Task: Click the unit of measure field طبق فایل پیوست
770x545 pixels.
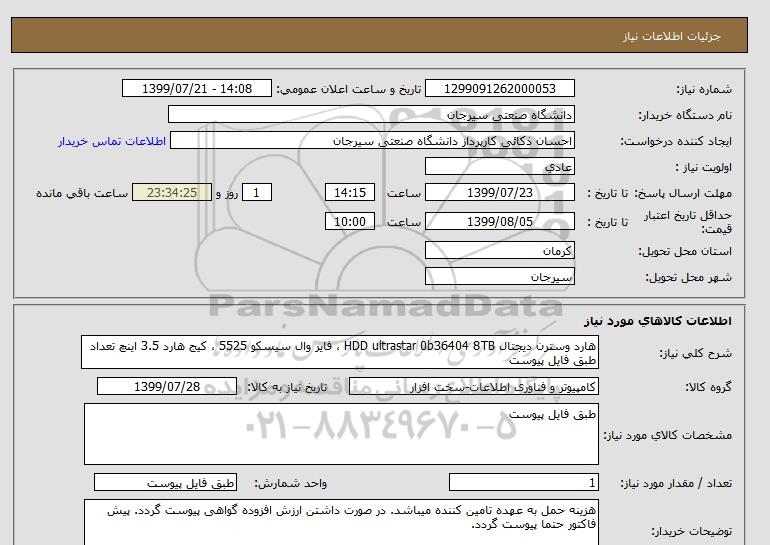Action: [165, 483]
